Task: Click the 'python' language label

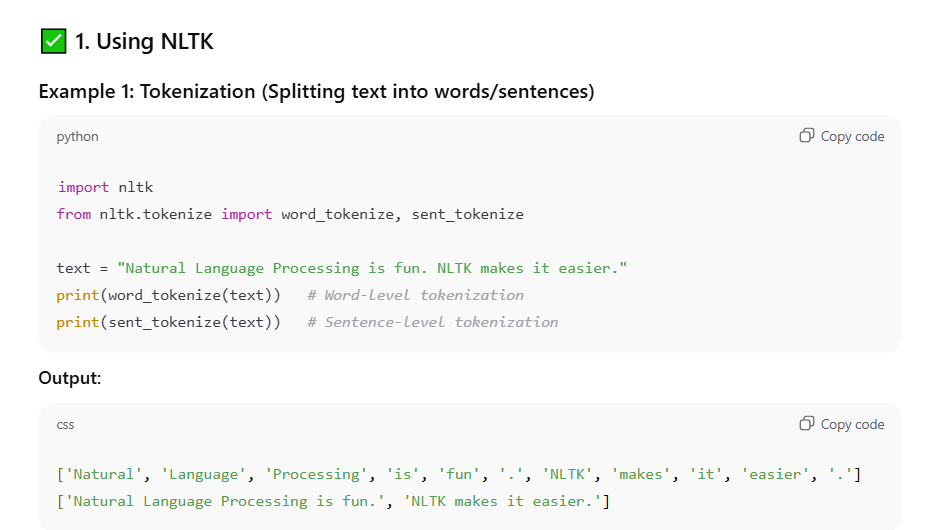Action: [77, 137]
